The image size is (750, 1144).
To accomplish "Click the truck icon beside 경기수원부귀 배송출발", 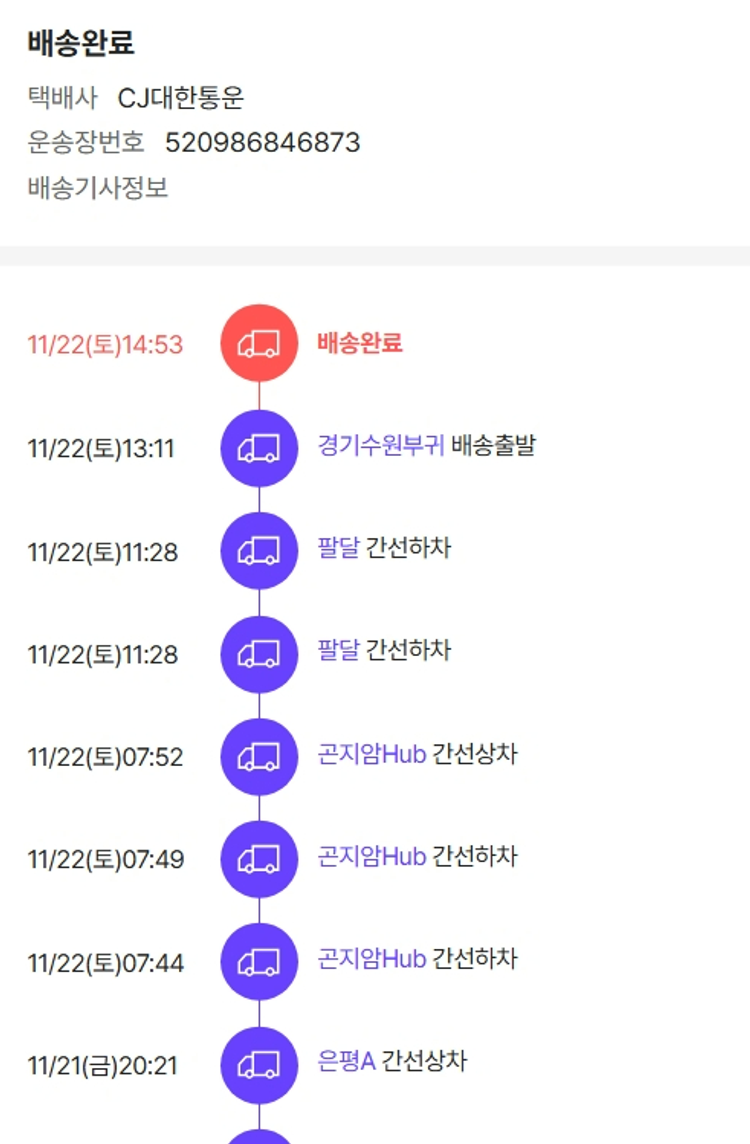I will pyautogui.click(x=259, y=448).
